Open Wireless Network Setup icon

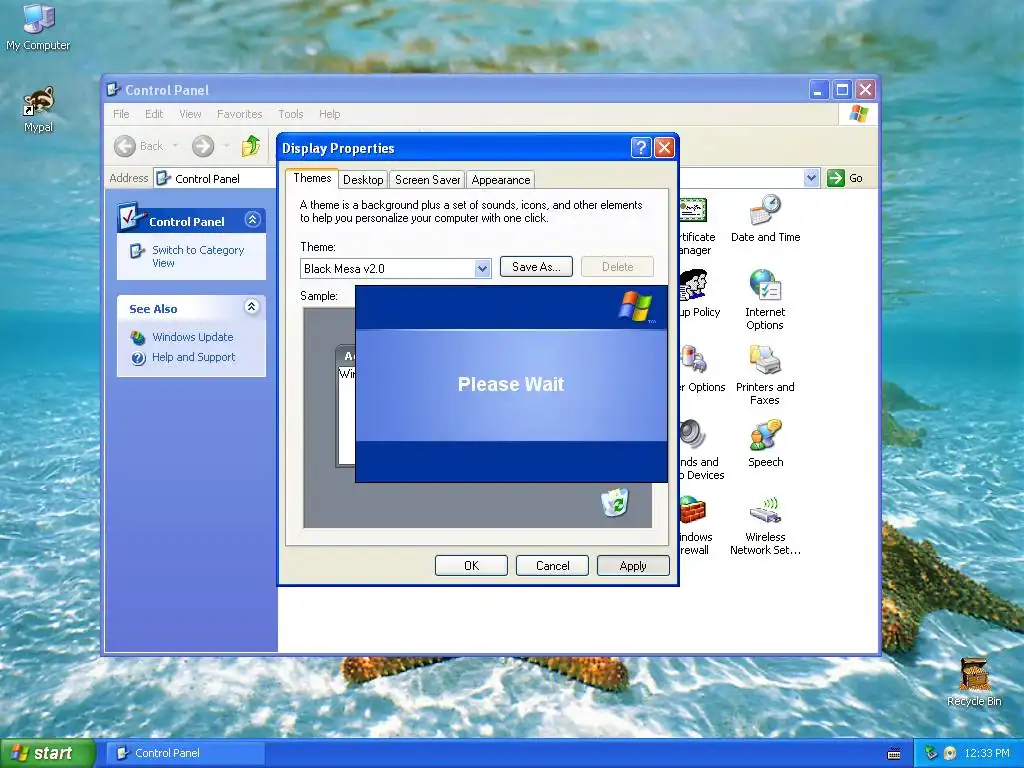[x=765, y=525]
